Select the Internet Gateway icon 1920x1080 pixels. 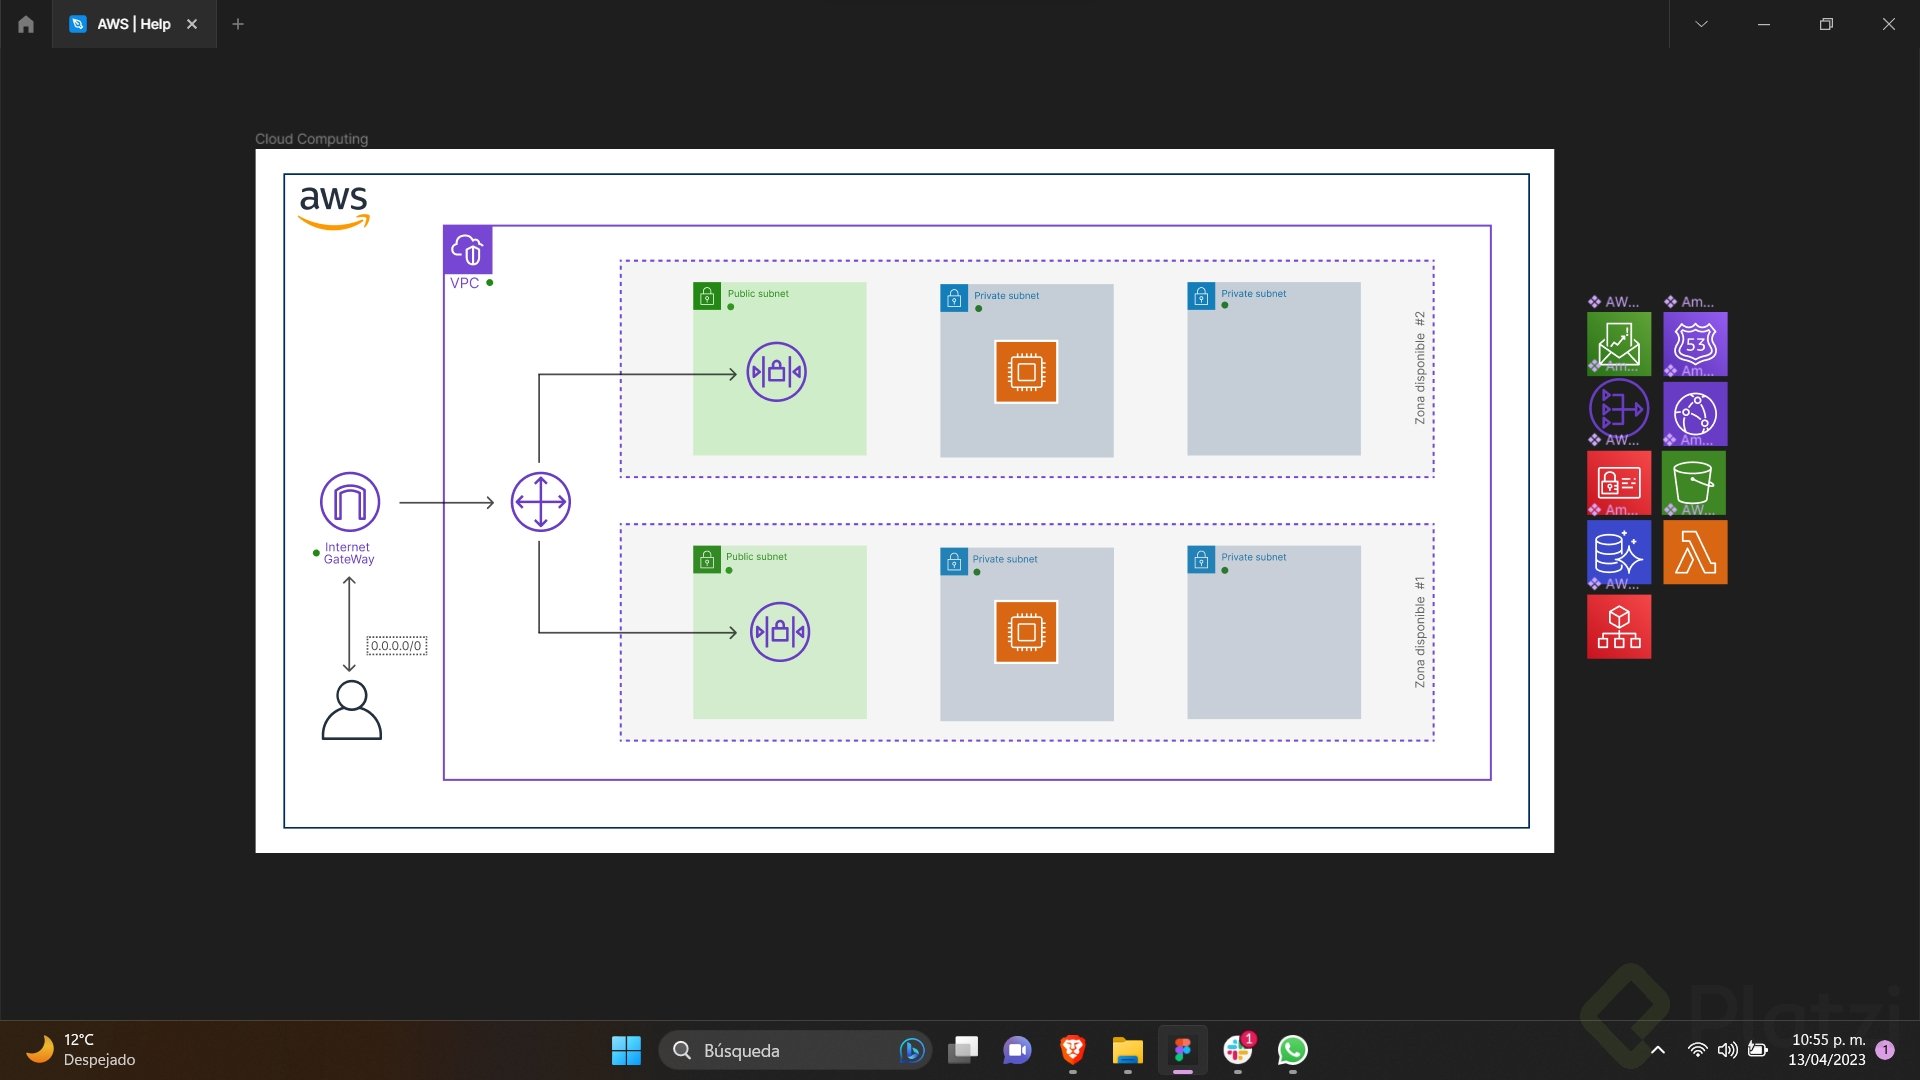(x=349, y=502)
